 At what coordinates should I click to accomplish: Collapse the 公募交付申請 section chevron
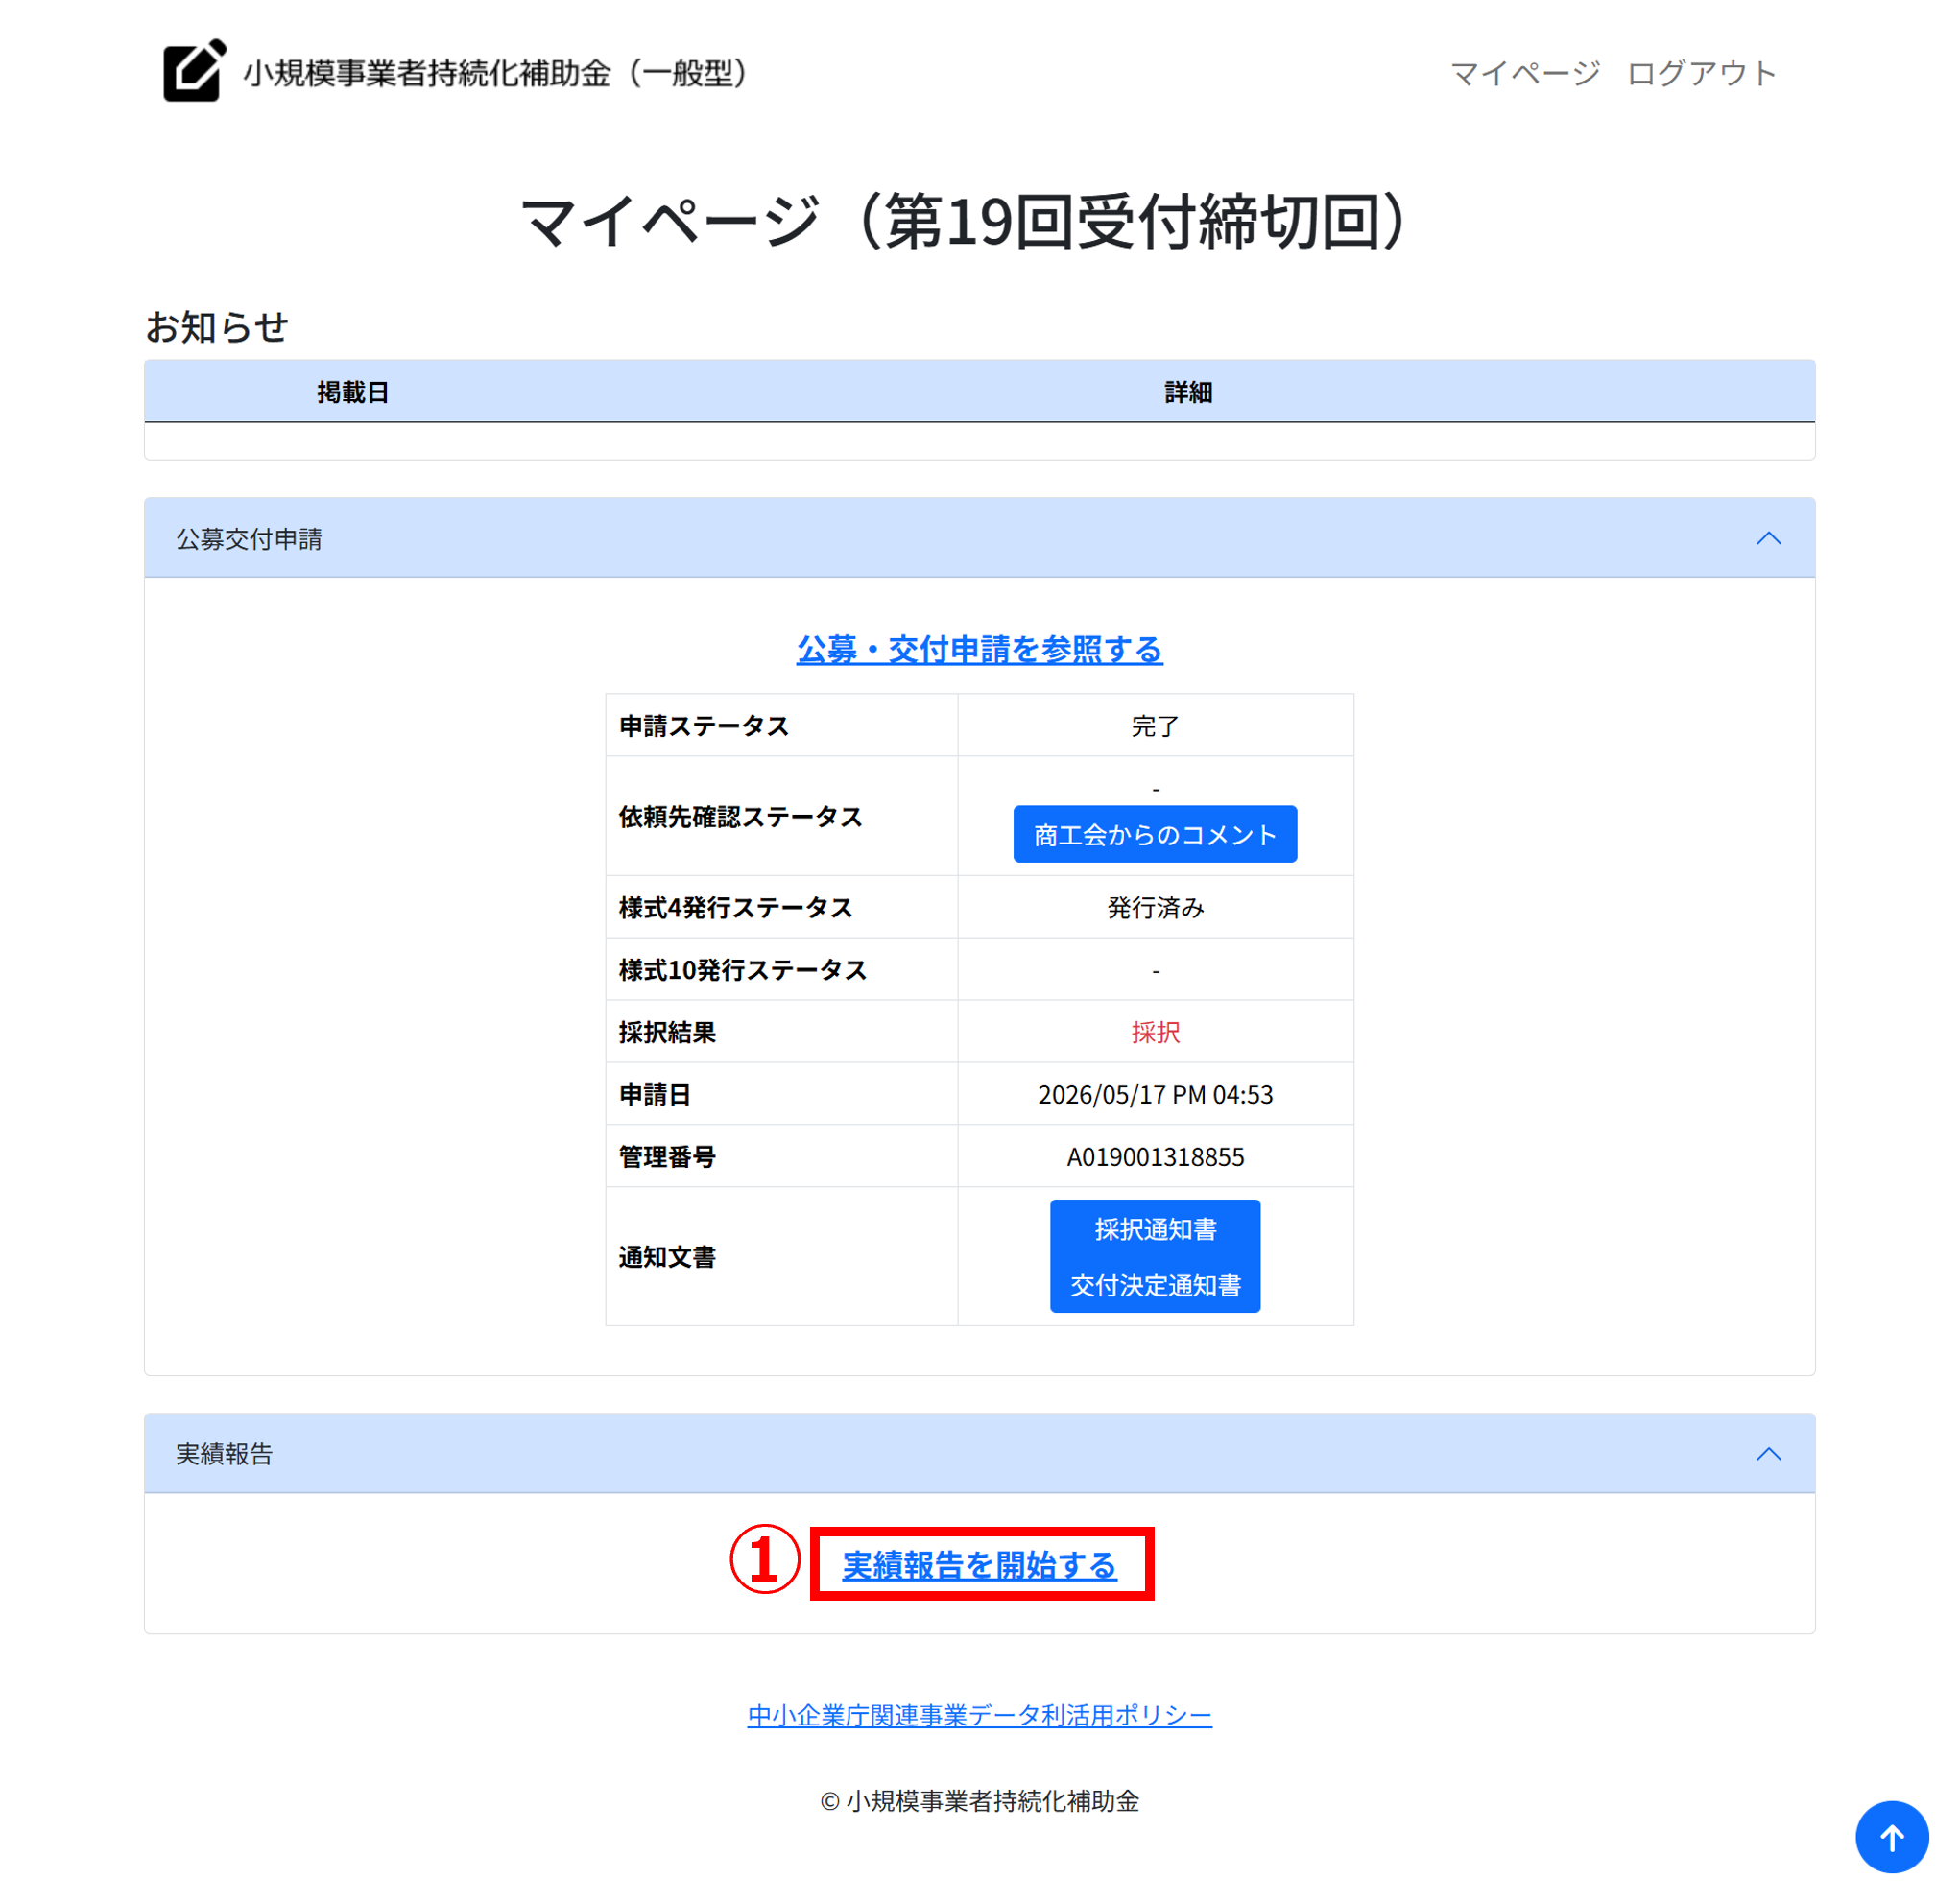coord(1767,538)
